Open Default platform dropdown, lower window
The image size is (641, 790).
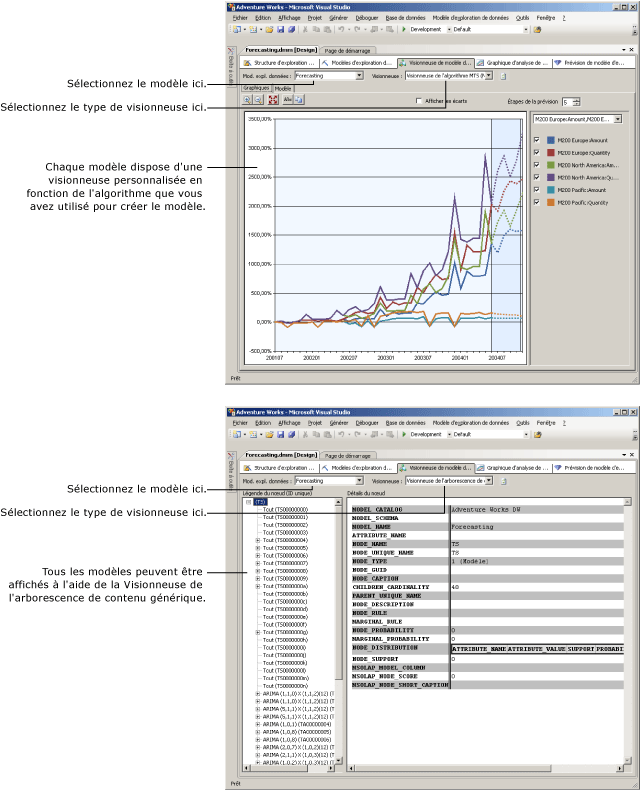tap(526, 434)
